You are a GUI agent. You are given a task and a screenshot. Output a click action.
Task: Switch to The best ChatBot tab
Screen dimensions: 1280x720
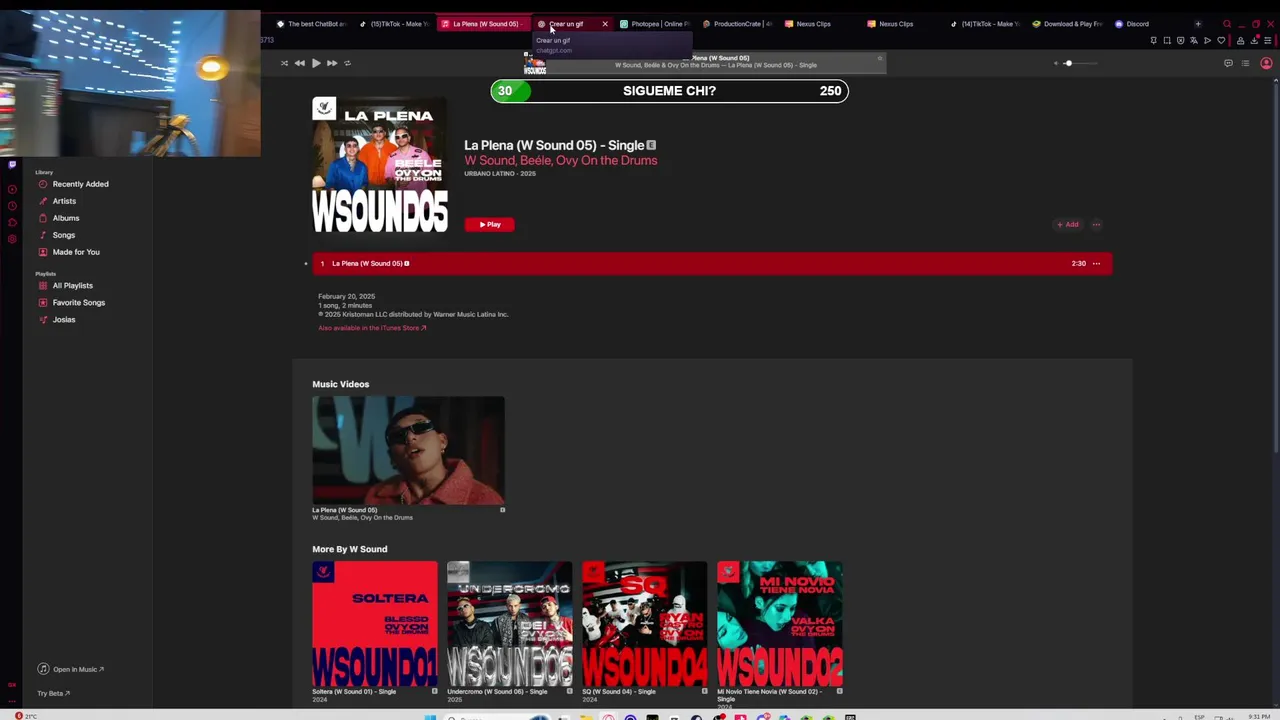[311, 24]
